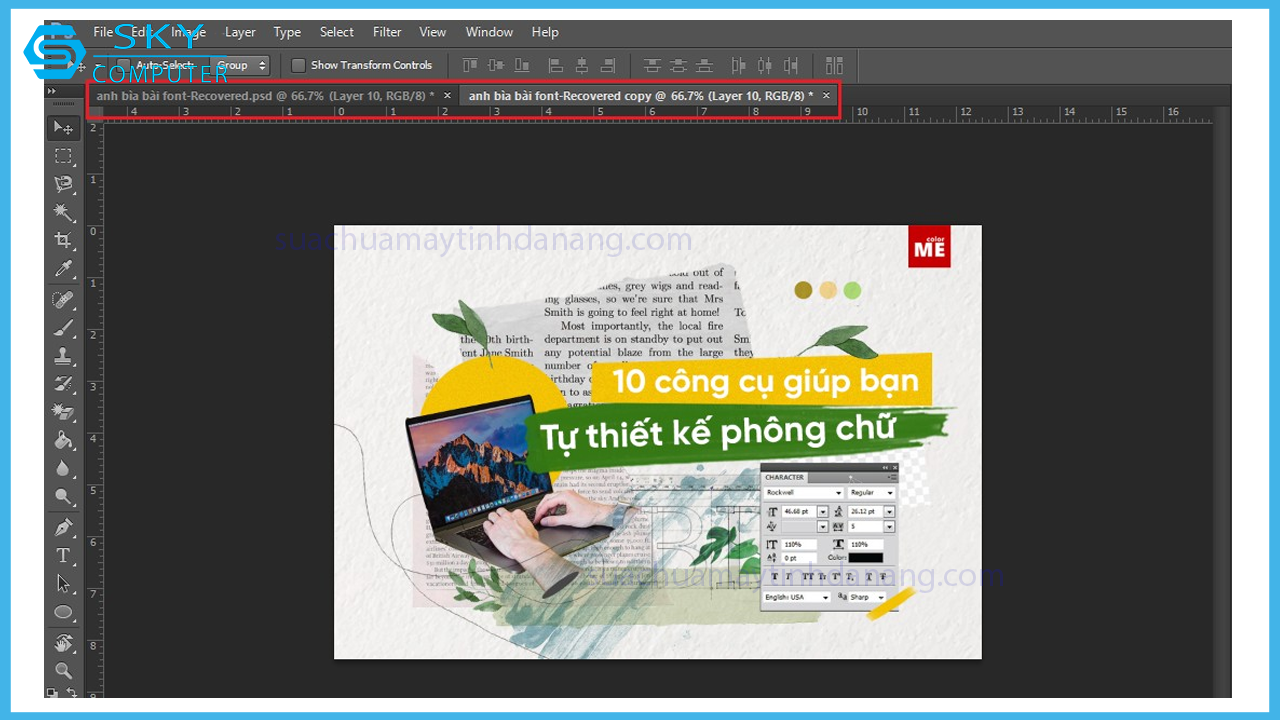Activate the Horizontal Type tool
The image size is (1280, 720).
(x=64, y=556)
